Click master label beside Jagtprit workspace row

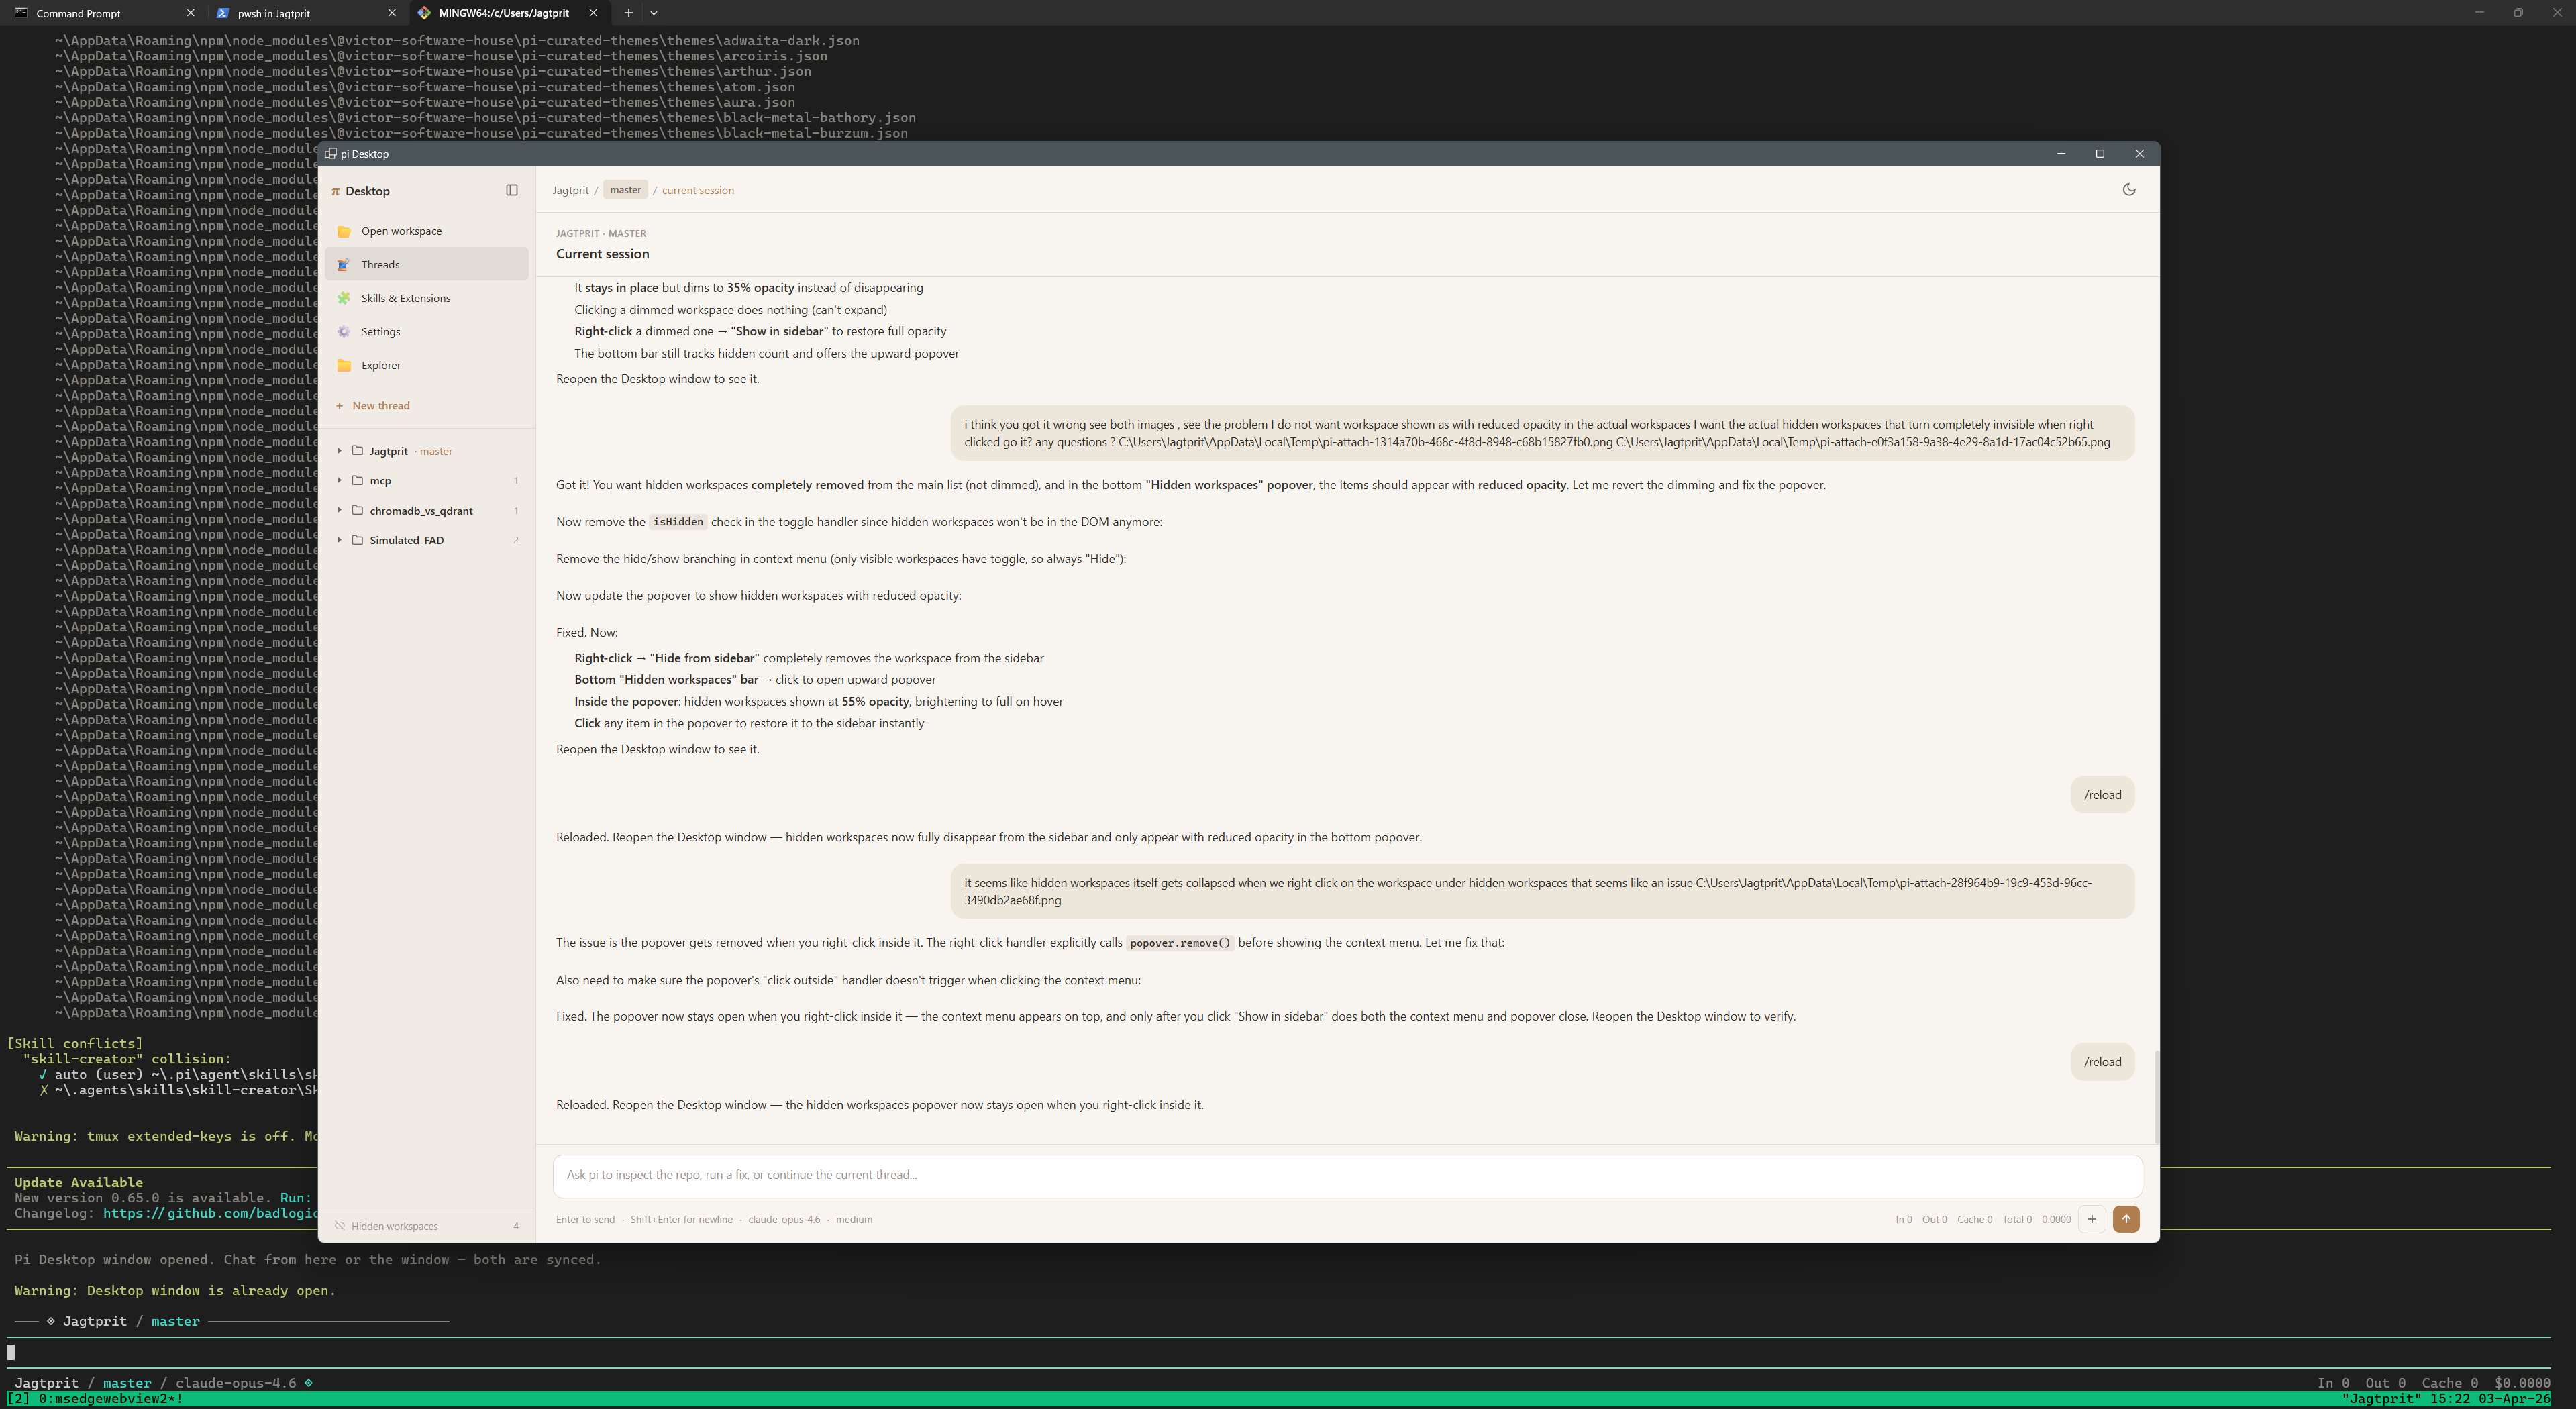pyautogui.click(x=436, y=451)
